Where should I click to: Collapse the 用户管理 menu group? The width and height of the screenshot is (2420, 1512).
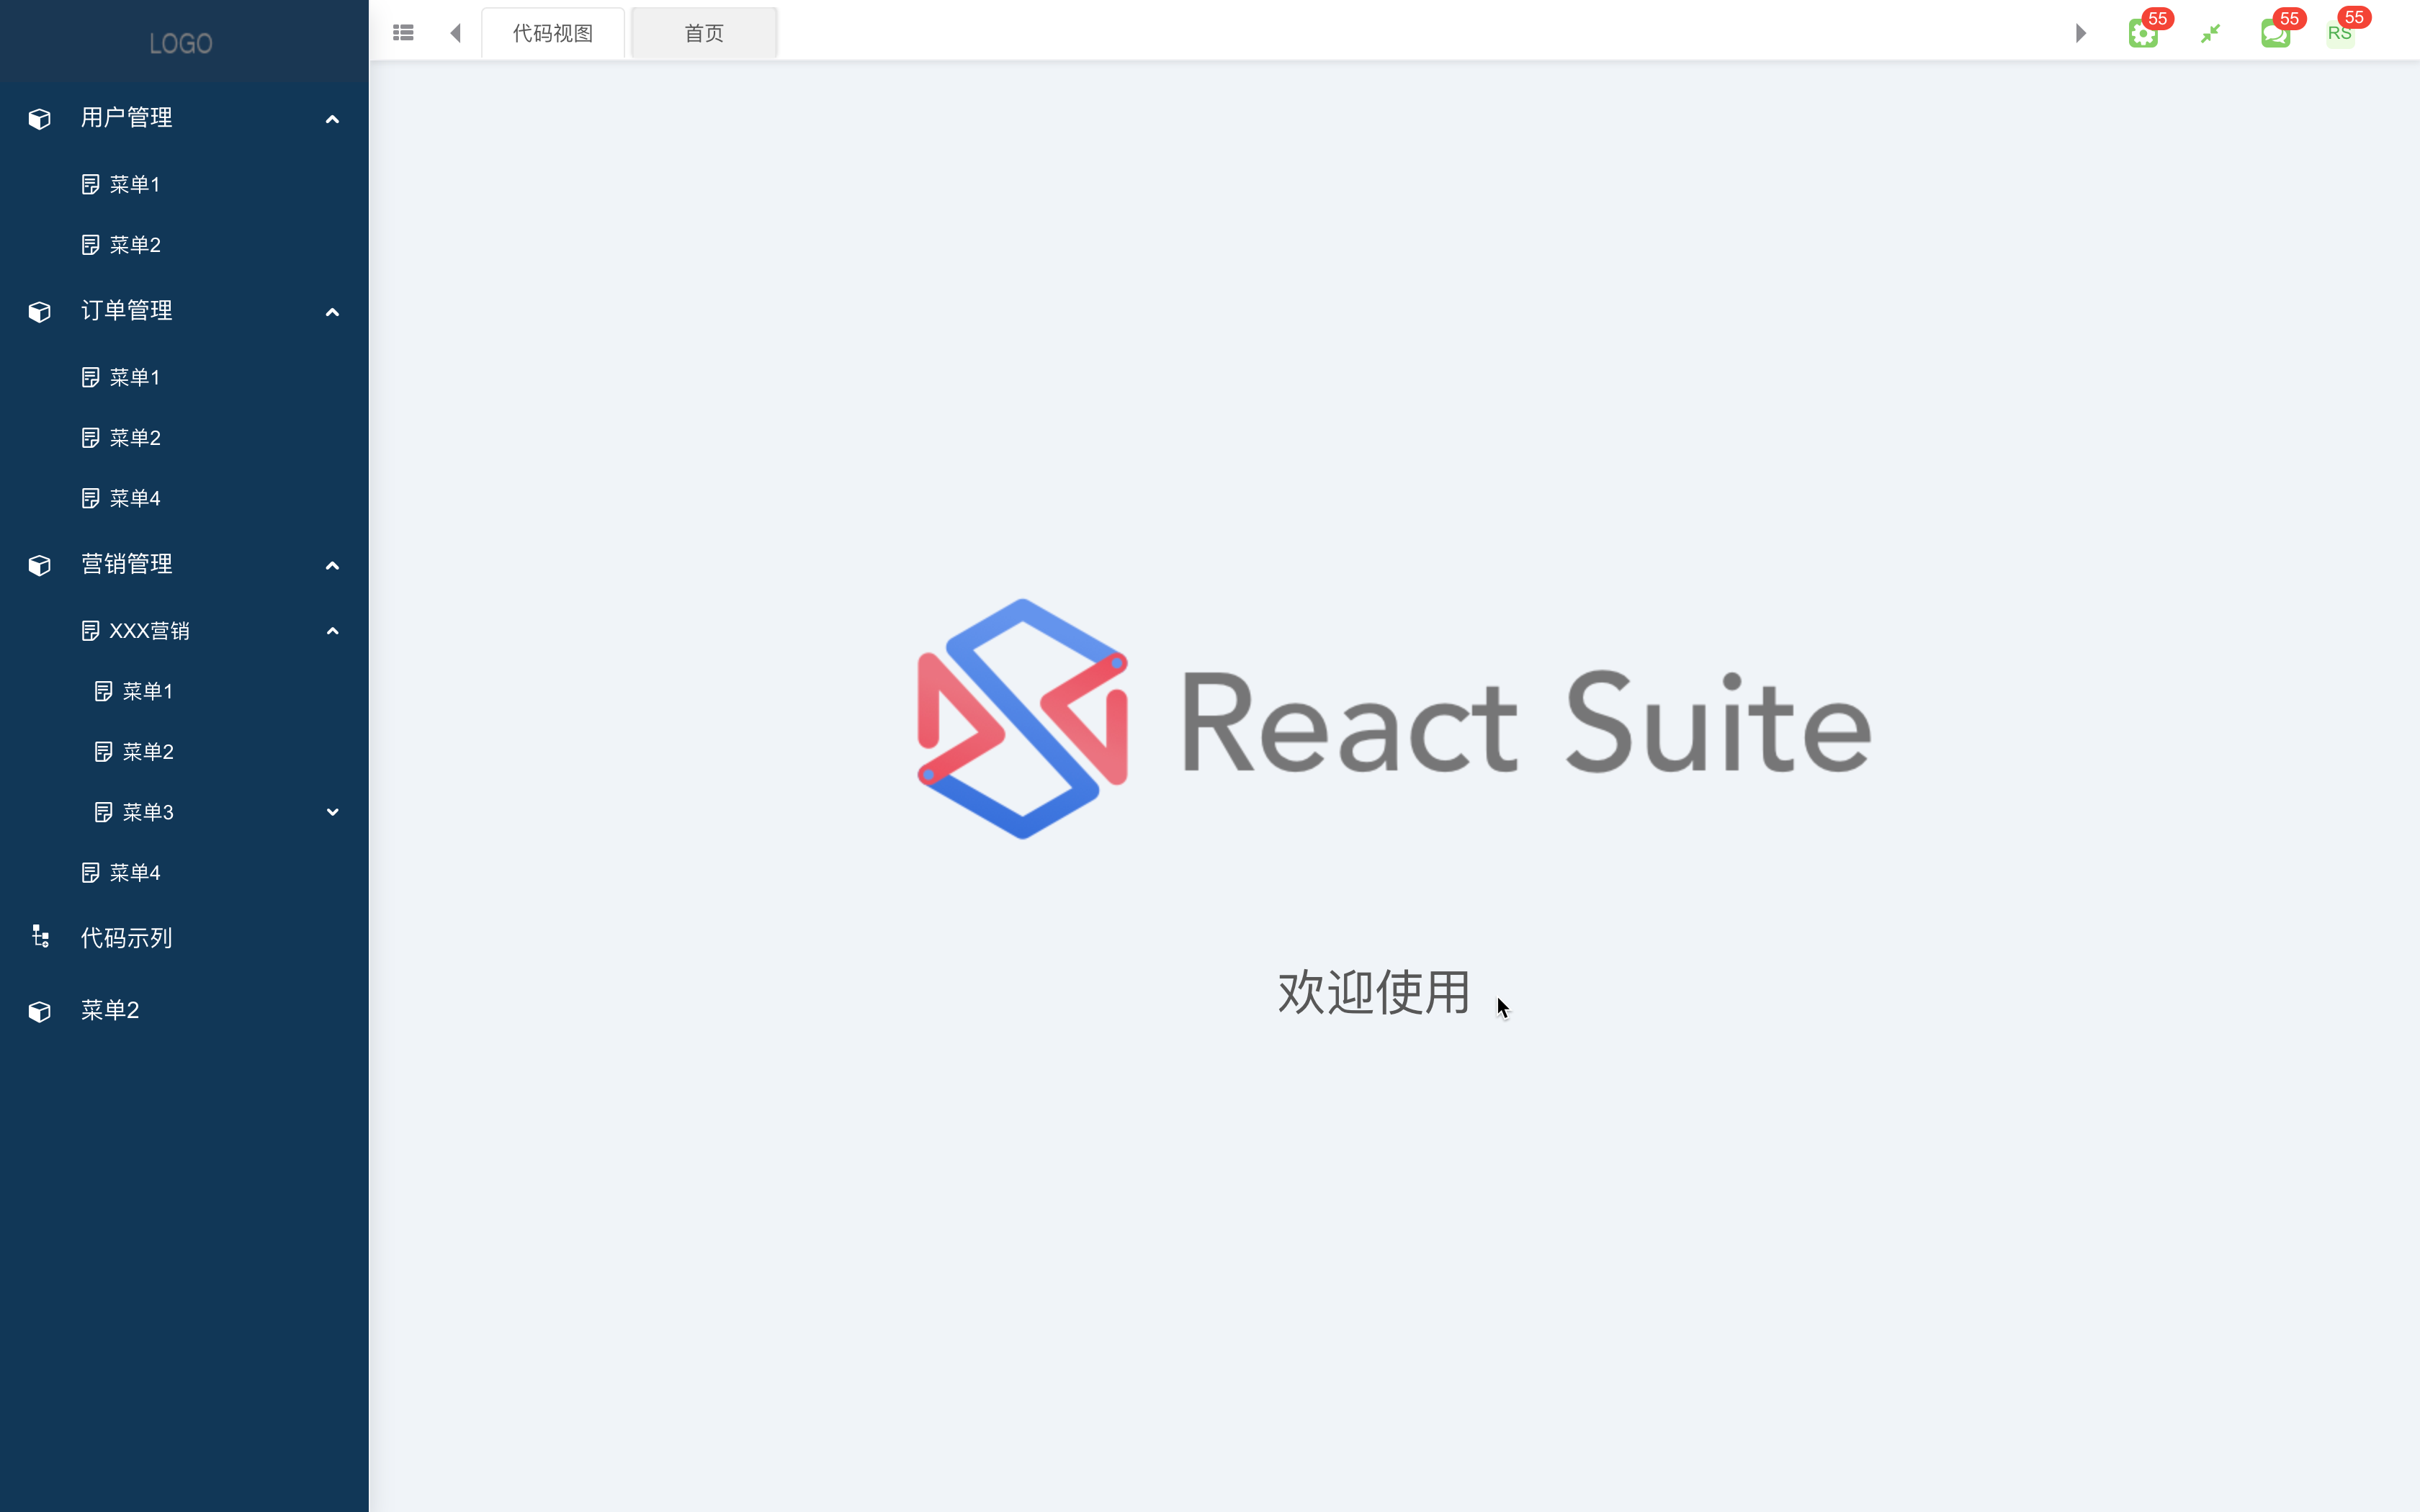click(332, 119)
